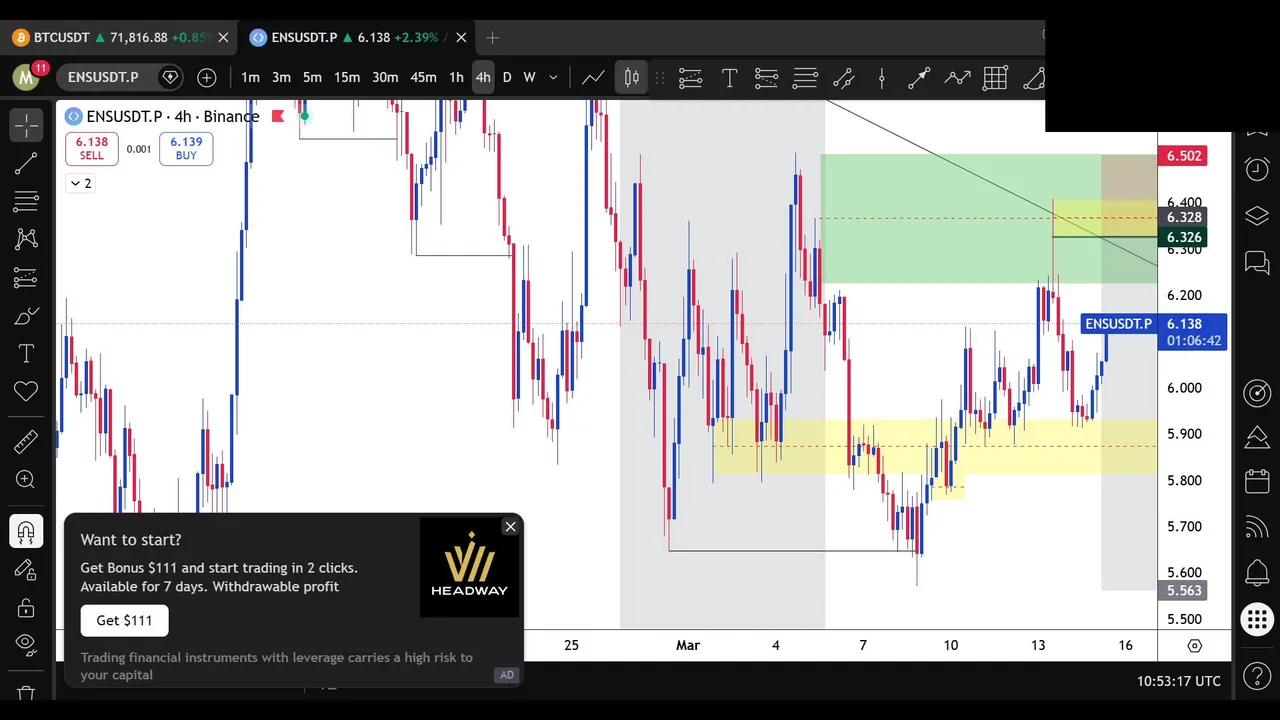
Task: Click the Get $111 button
Action: [x=124, y=620]
